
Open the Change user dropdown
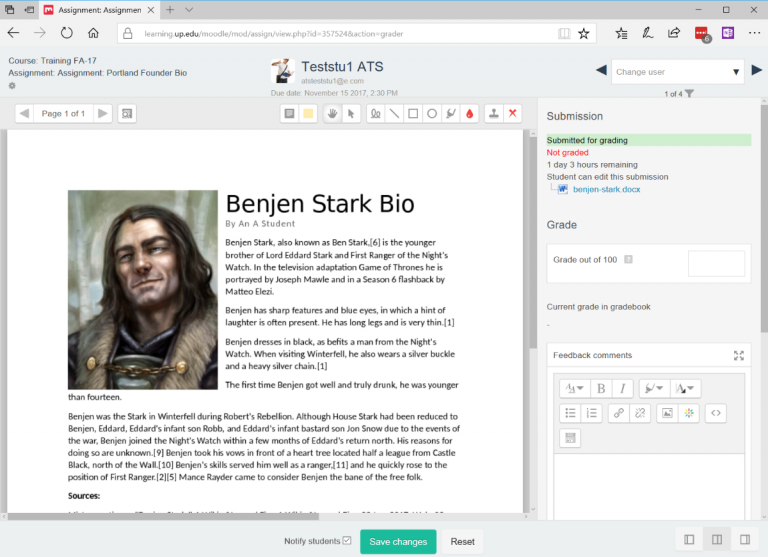677,72
